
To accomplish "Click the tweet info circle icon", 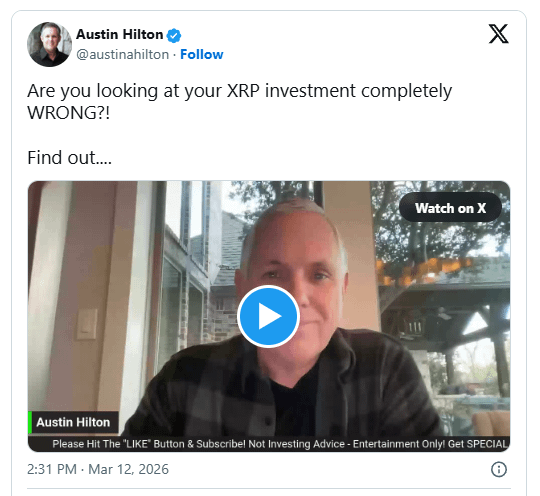I will coord(499,469).
